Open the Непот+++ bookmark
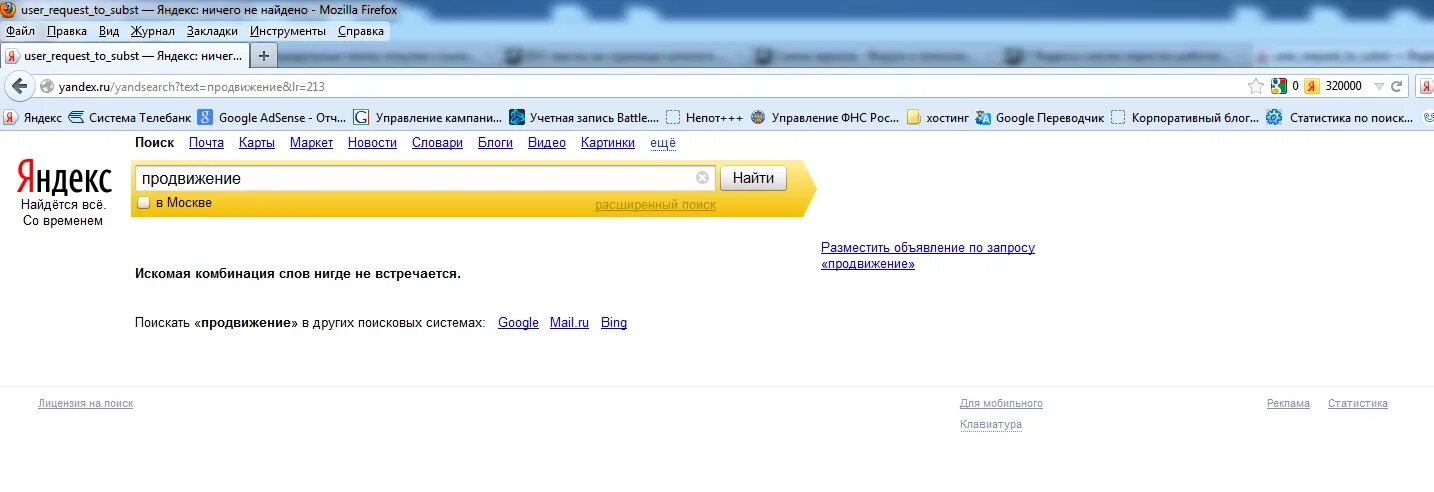The image size is (1434, 492). click(705, 117)
